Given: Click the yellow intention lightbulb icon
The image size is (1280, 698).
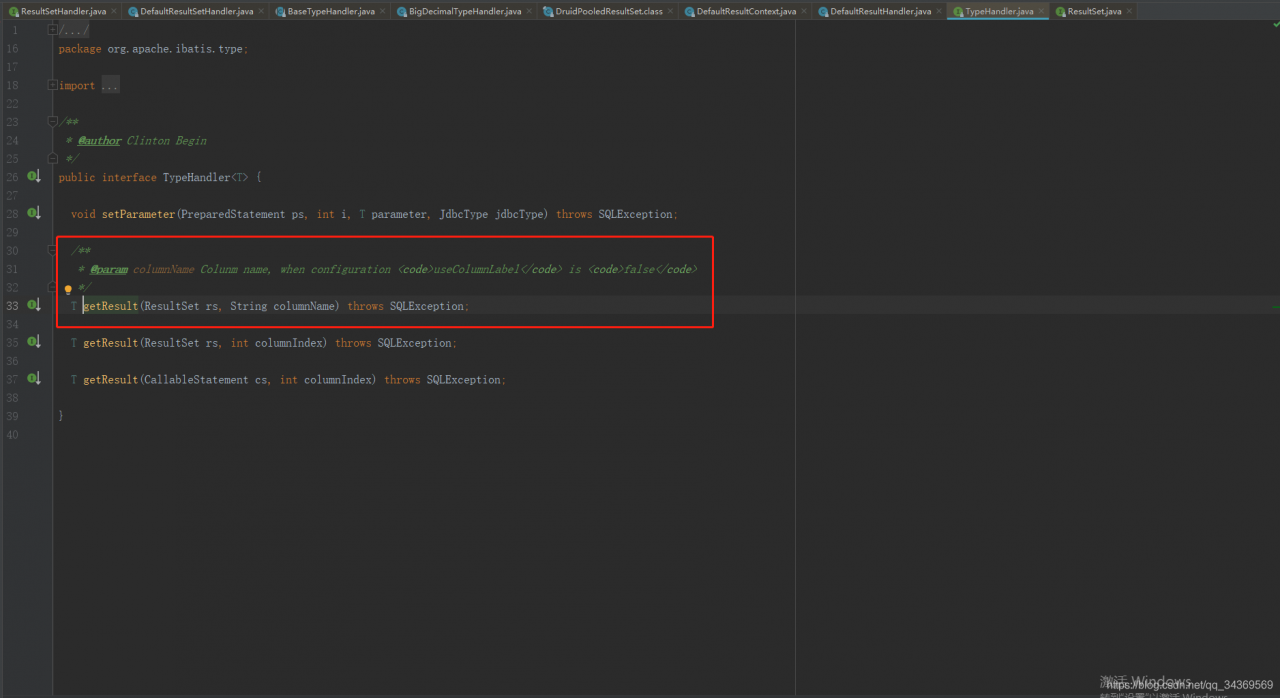Looking at the screenshot, I should pos(68,289).
